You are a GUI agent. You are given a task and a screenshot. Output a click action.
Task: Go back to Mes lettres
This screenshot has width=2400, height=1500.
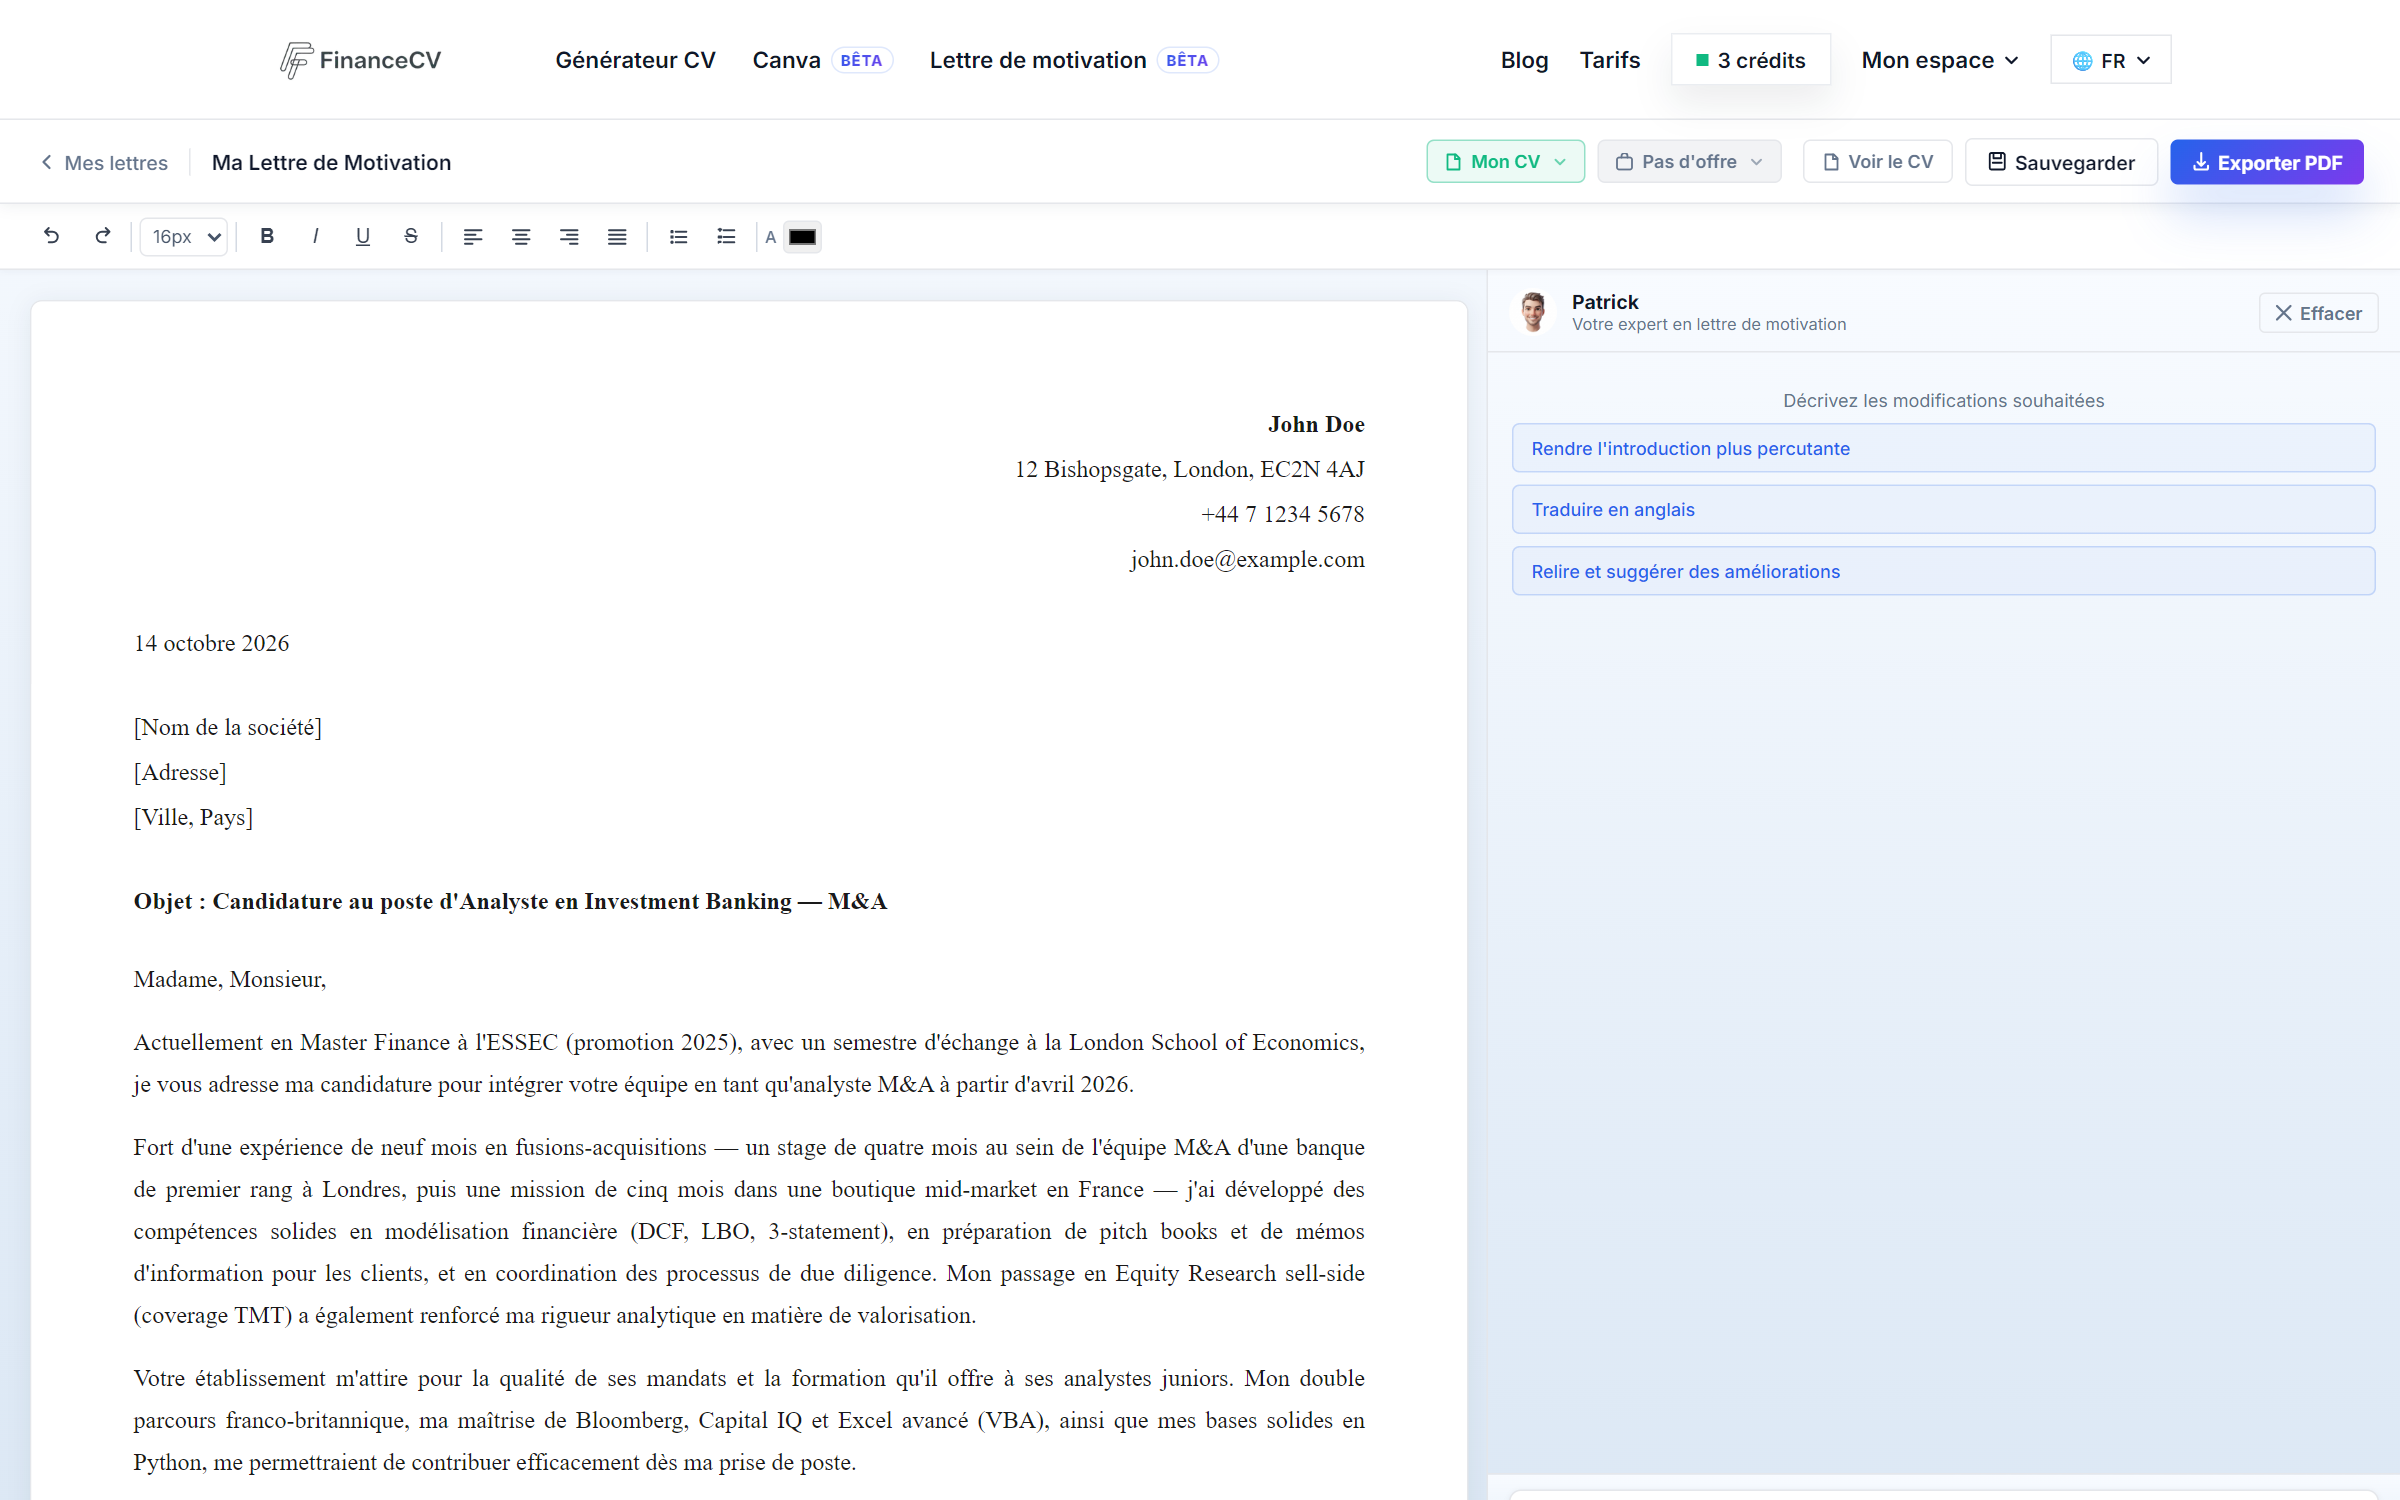tap(104, 163)
